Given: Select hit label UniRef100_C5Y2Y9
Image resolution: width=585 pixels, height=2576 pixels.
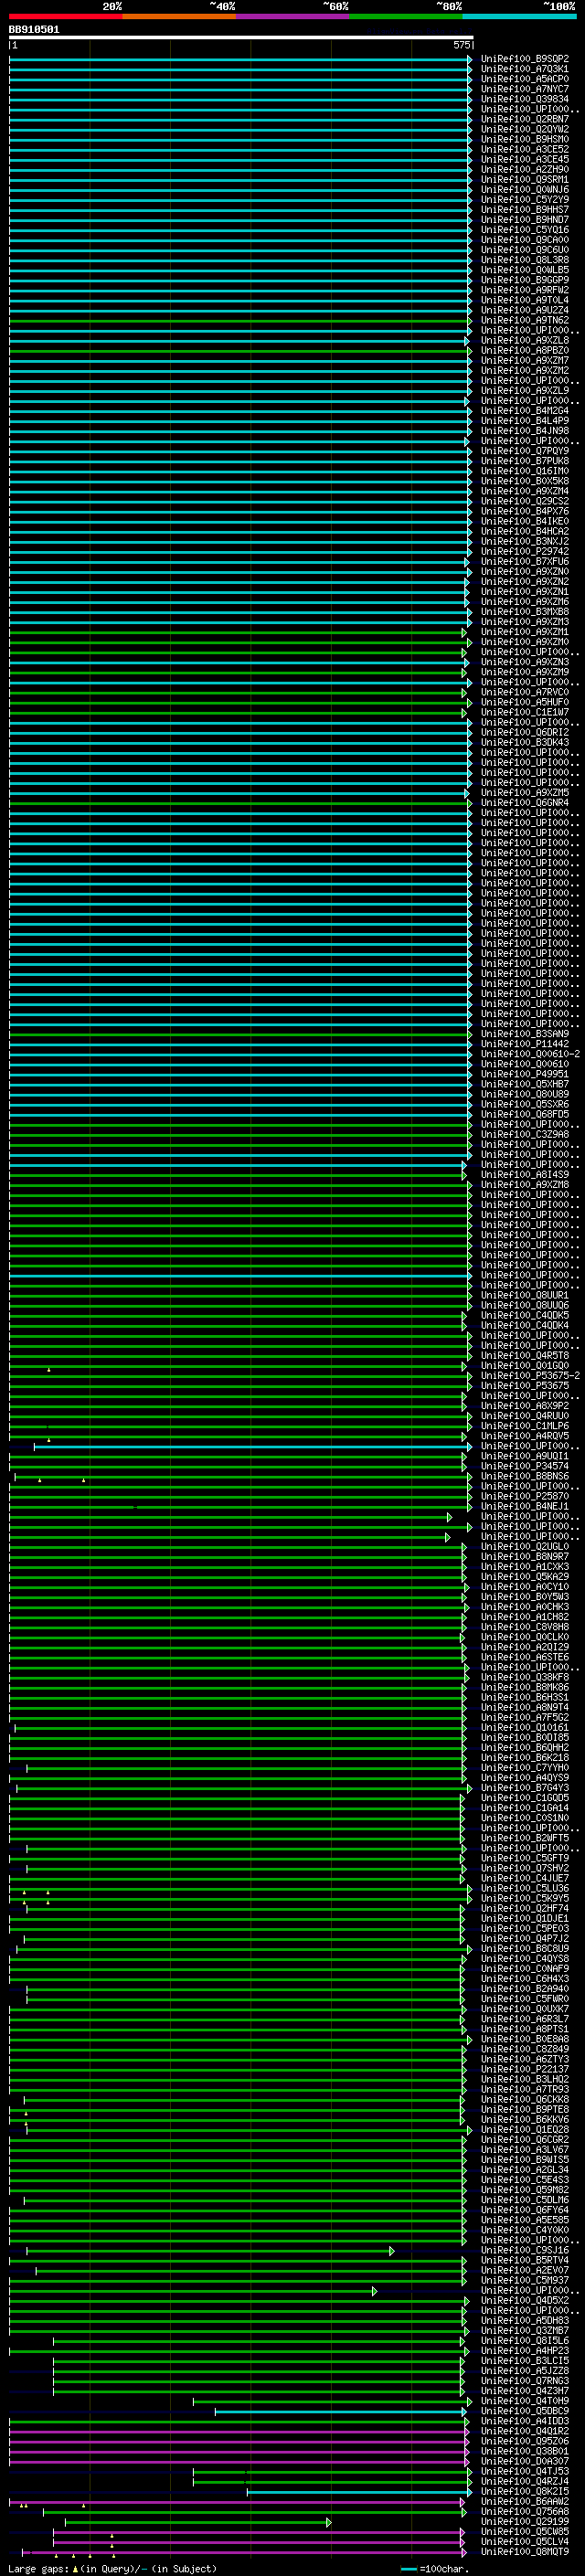Looking at the screenshot, I should (525, 200).
